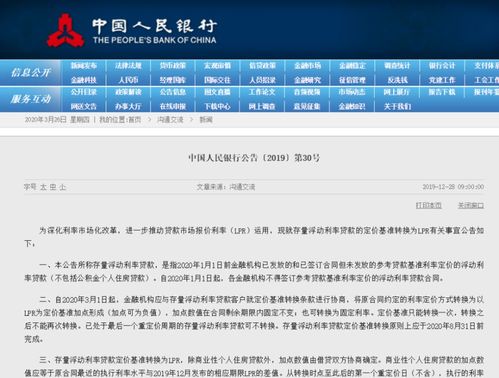Open the 工作论文 link
Image resolution: width=499 pixels, height=378 pixels.
(x=262, y=92)
